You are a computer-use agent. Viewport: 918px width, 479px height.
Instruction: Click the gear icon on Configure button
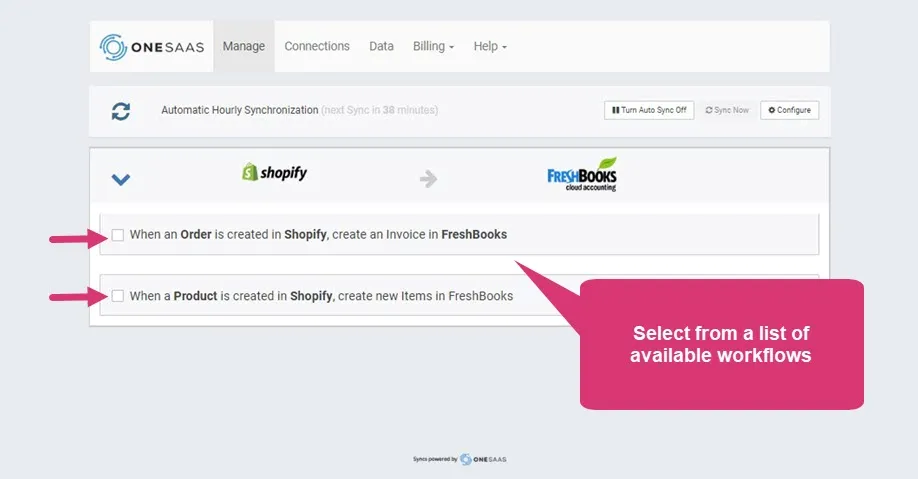772,110
